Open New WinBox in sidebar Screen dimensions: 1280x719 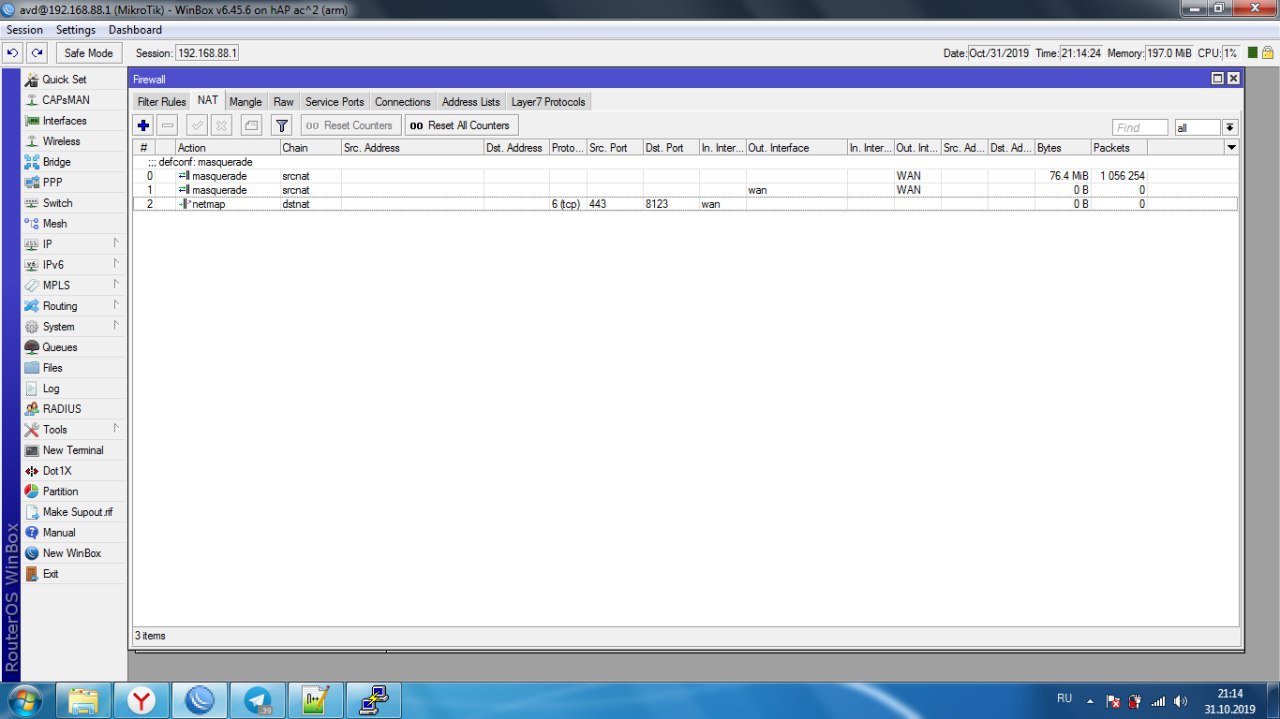(x=75, y=553)
